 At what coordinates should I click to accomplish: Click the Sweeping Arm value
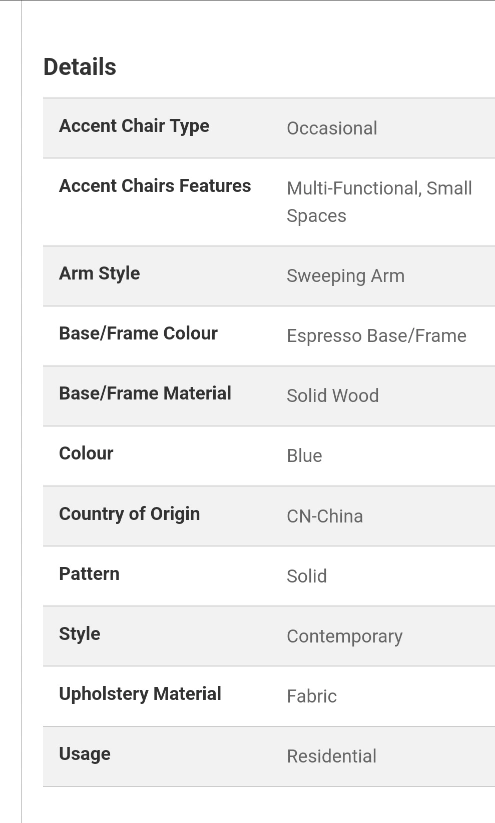pos(345,276)
